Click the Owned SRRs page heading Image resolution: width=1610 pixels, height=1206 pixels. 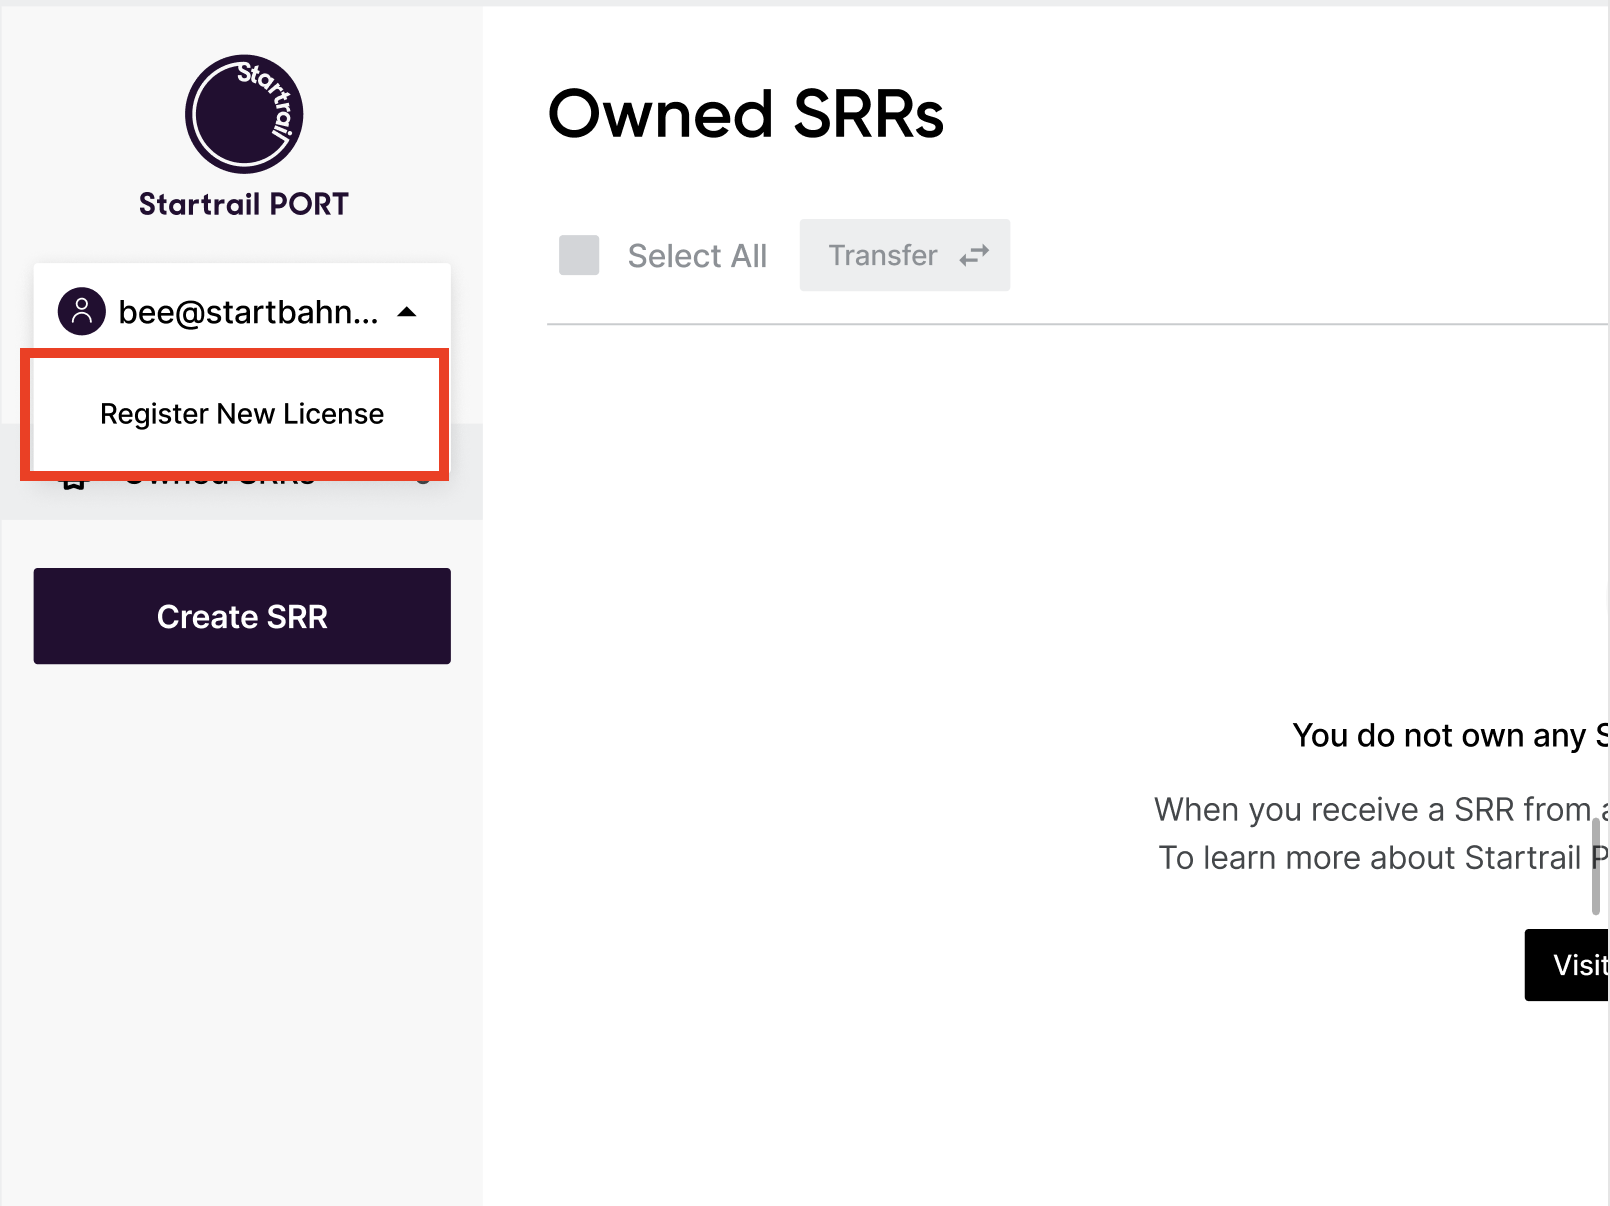745,114
